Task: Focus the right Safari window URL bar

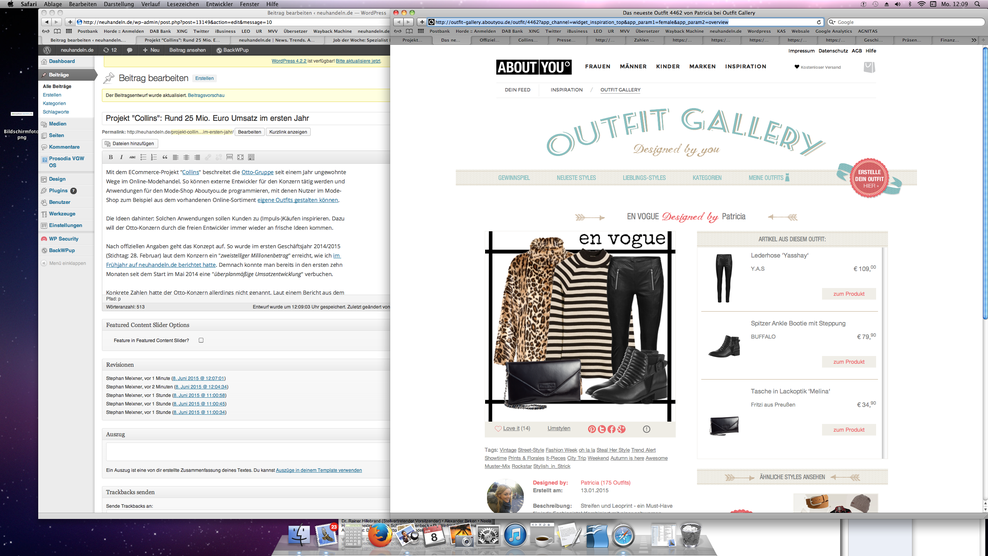Action: tap(626, 22)
